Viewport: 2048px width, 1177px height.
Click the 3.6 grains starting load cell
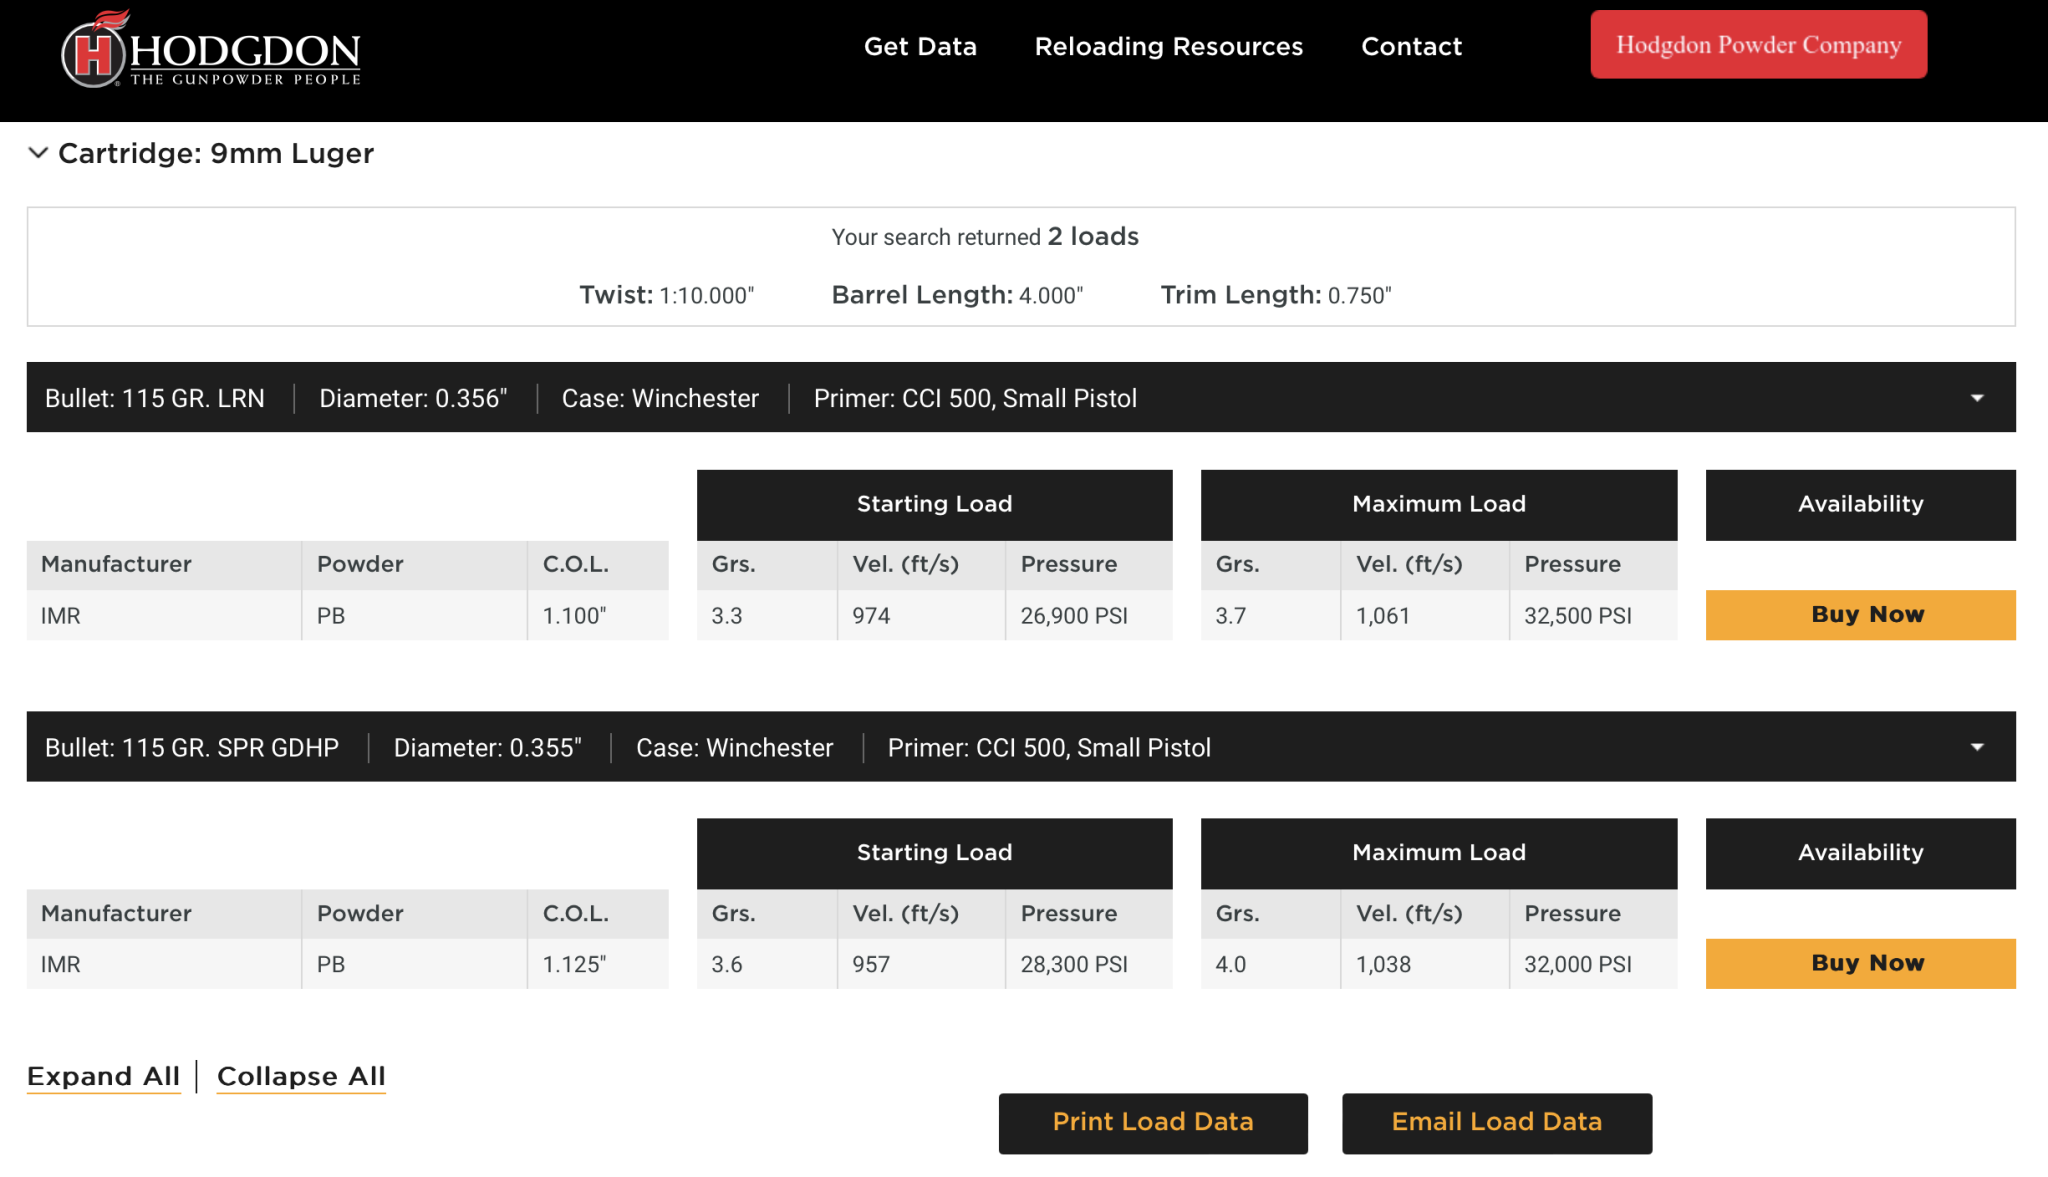pos(767,964)
